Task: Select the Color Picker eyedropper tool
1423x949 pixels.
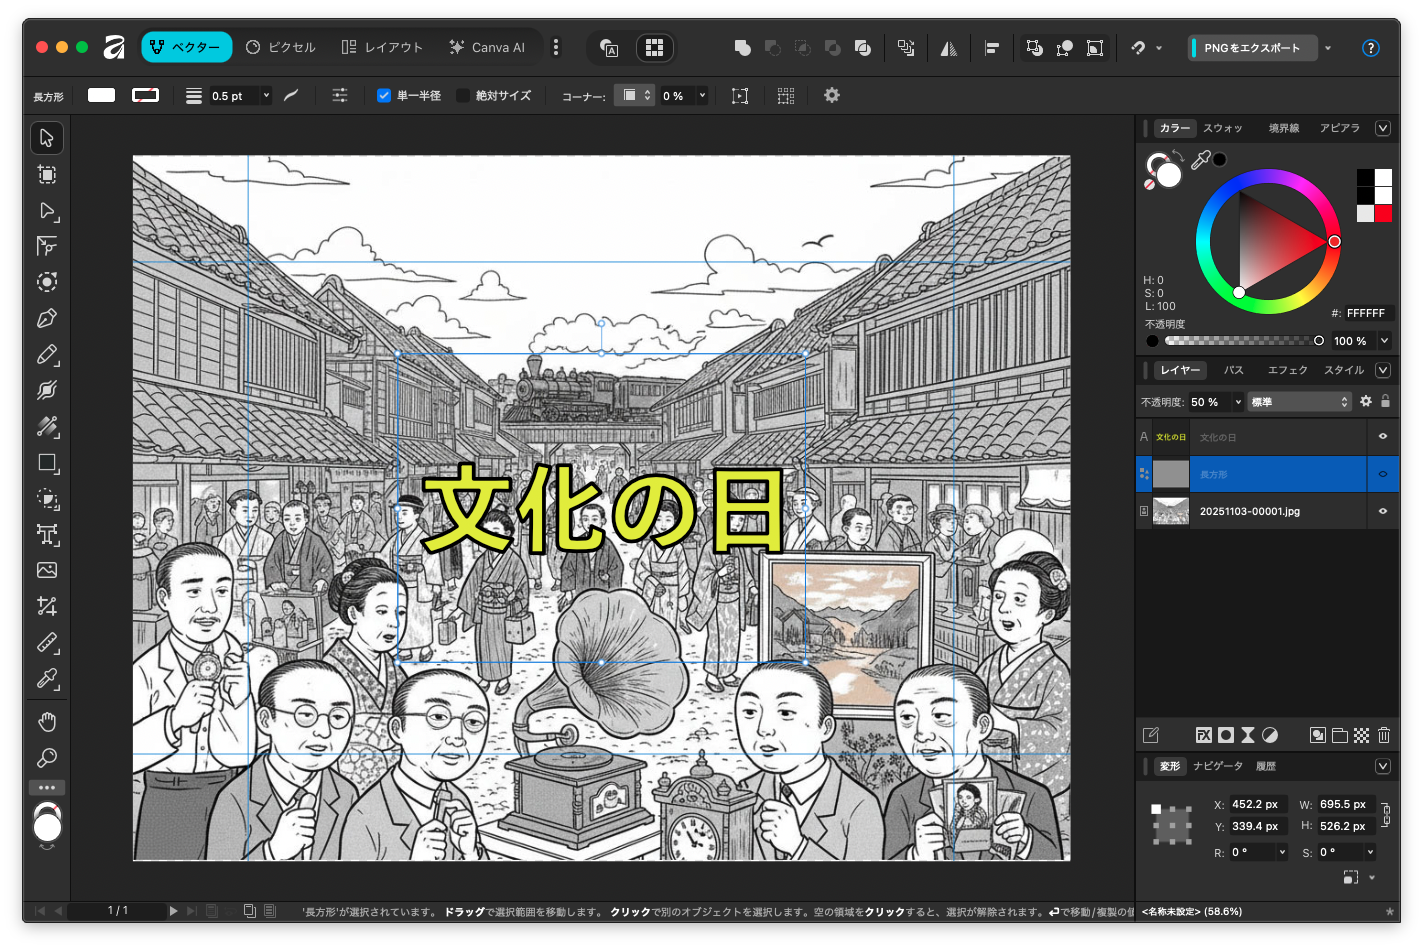Action: pyautogui.click(x=47, y=679)
